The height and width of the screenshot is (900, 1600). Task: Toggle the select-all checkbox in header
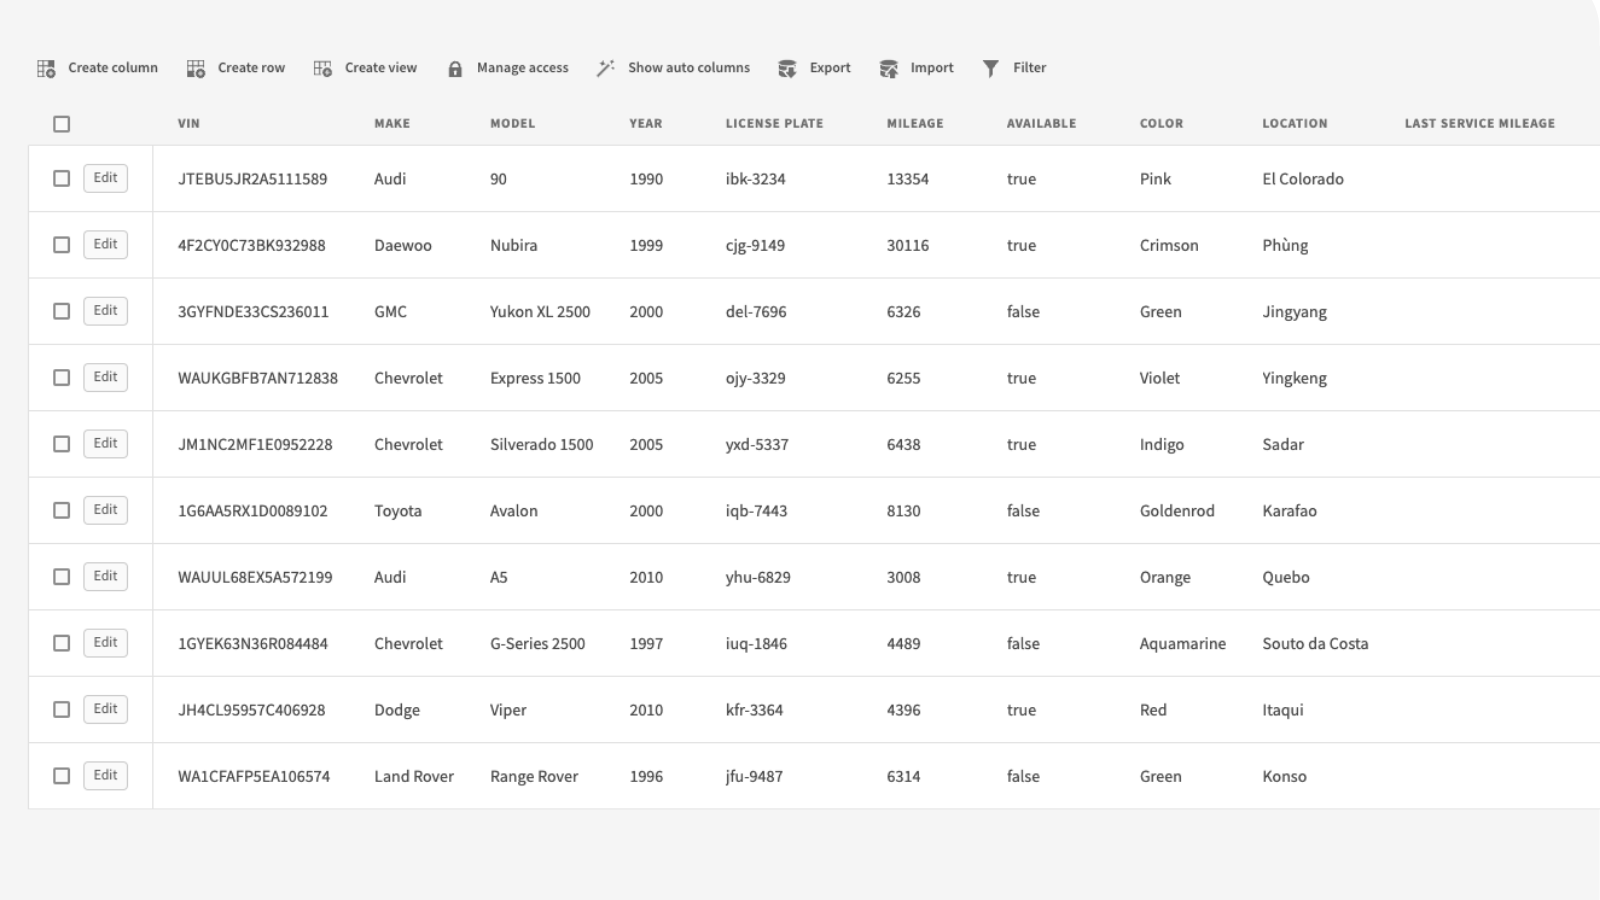tap(62, 124)
